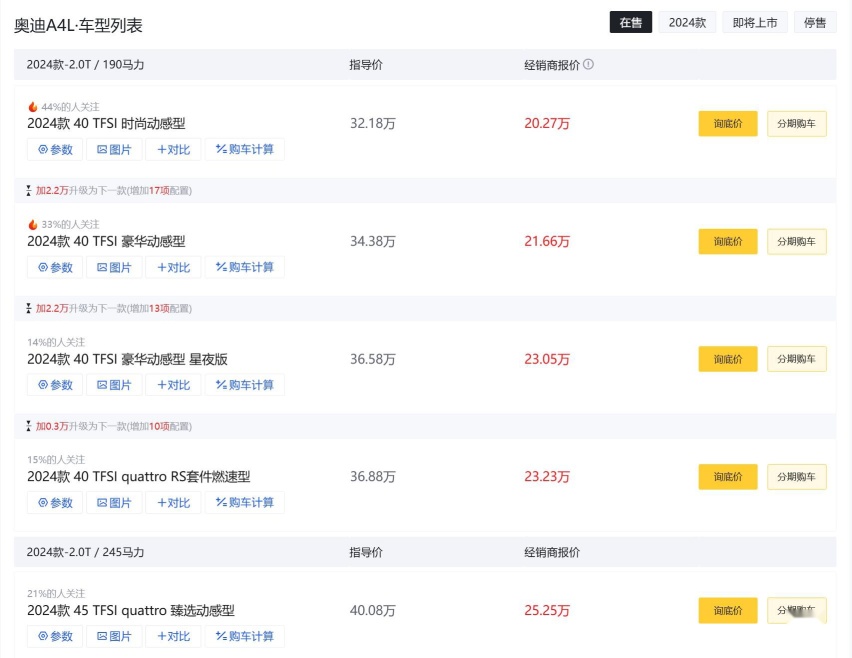Image resolution: width=852 pixels, height=658 pixels.
Task: Open the 45 TFSI quattro 臻选动感型 title
Action: pos(130,610)
